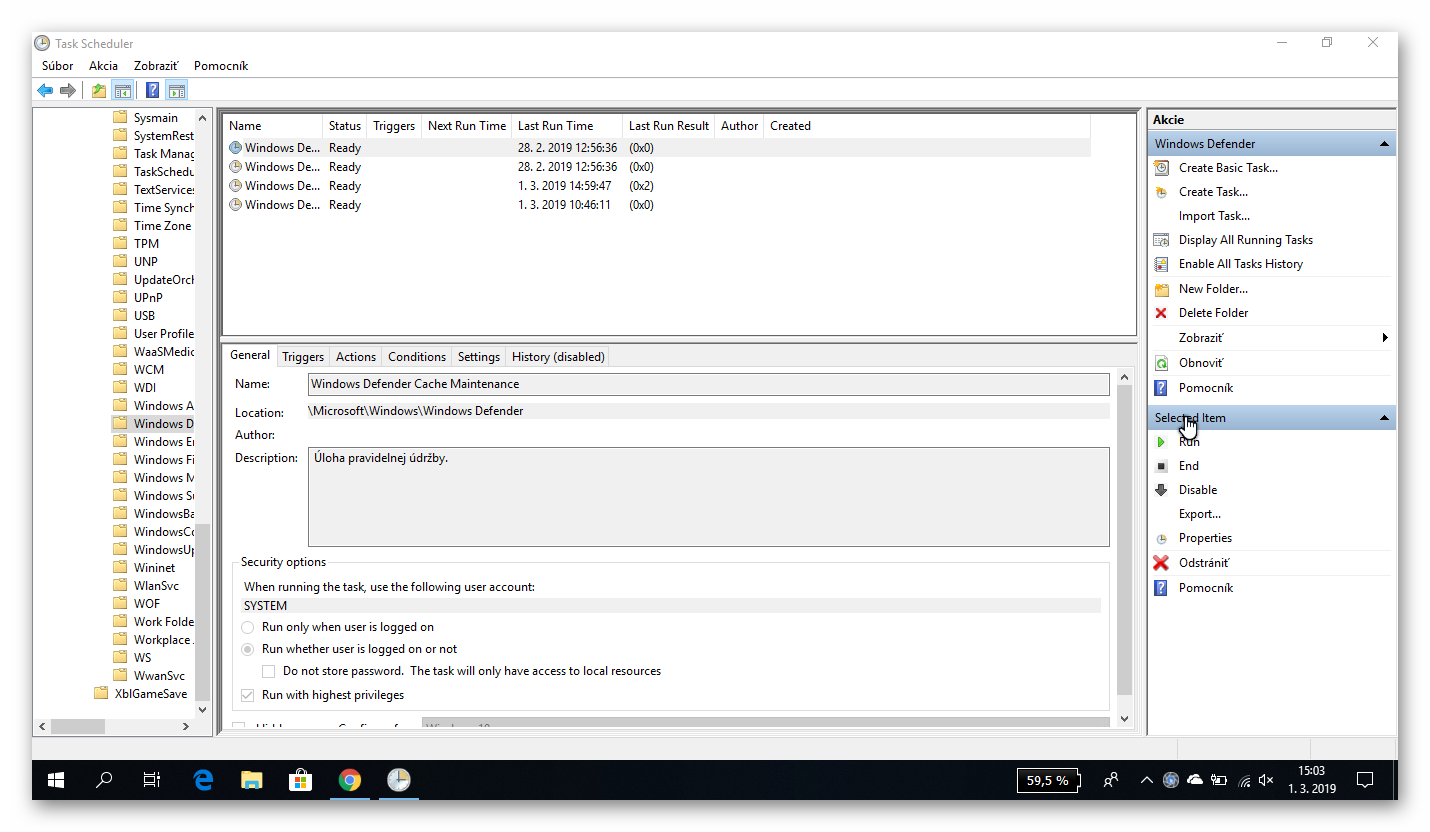Screen dimensions: 1430x832
Task: Open the Akcia menu
Action: pyautogui.click(x=103, y=66)
